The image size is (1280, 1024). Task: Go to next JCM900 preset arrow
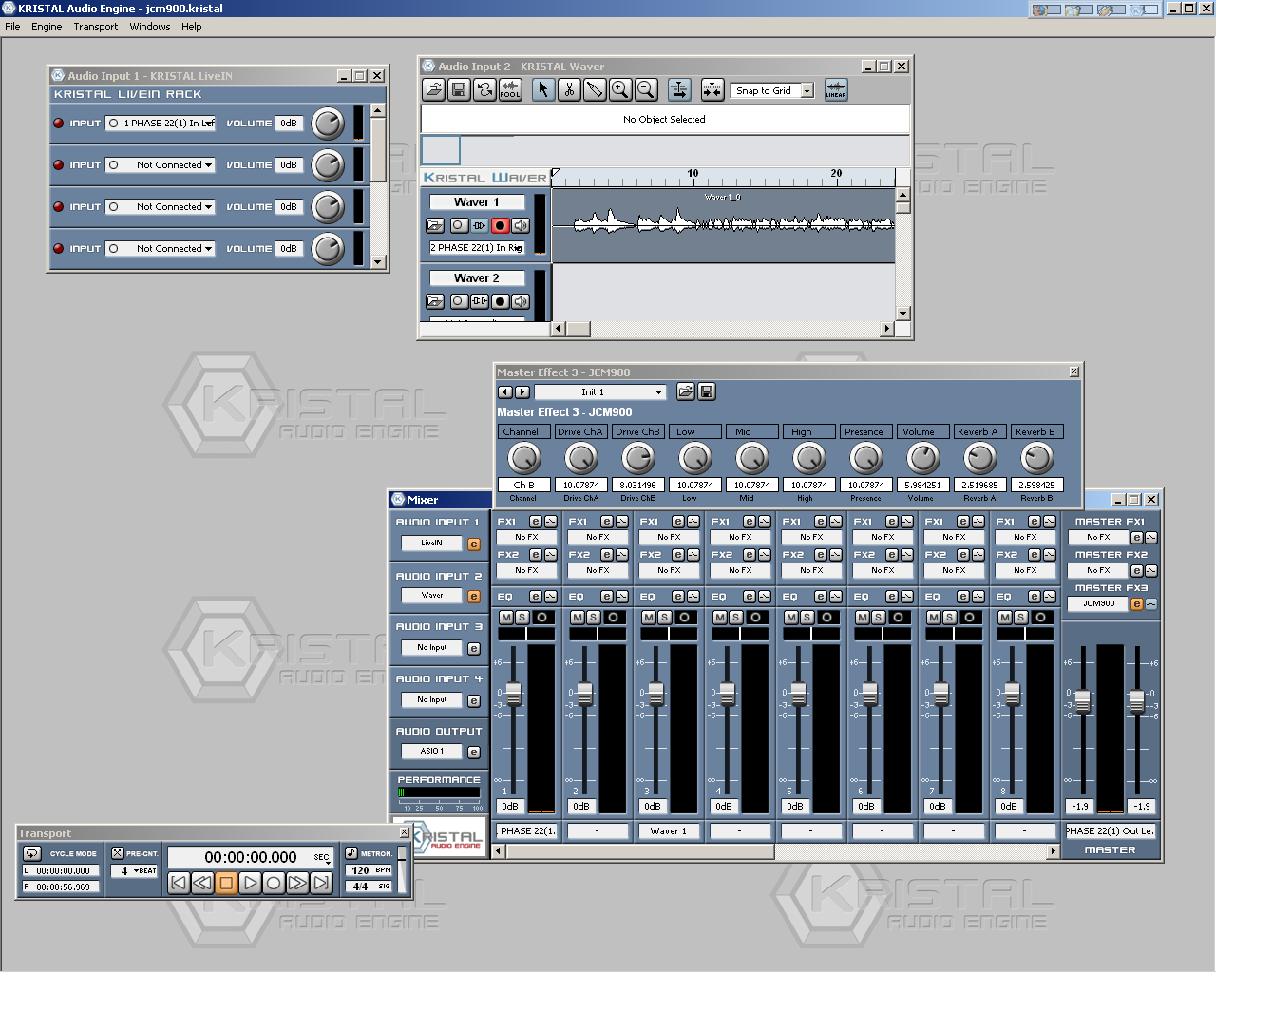(x=522, y=392)
